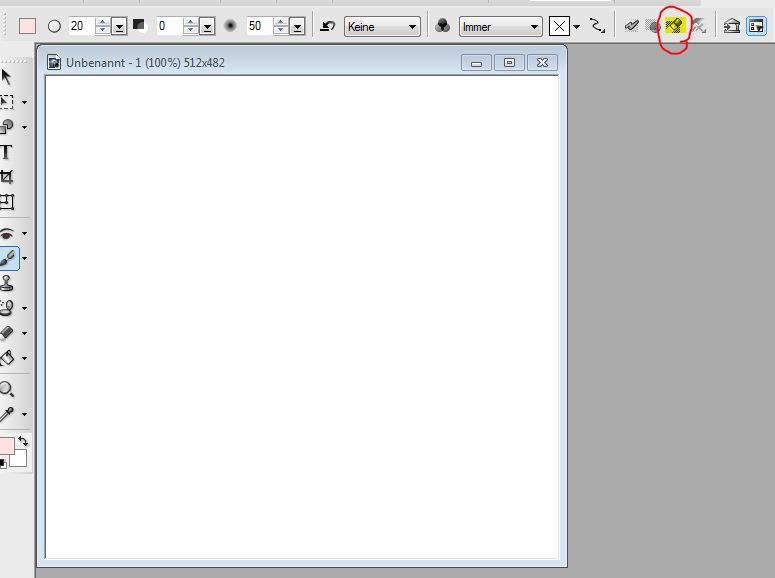Viewport: 775px width, 578px height.
Task: Close the Unbenannt - 1 document window
Action: (542, 63)
